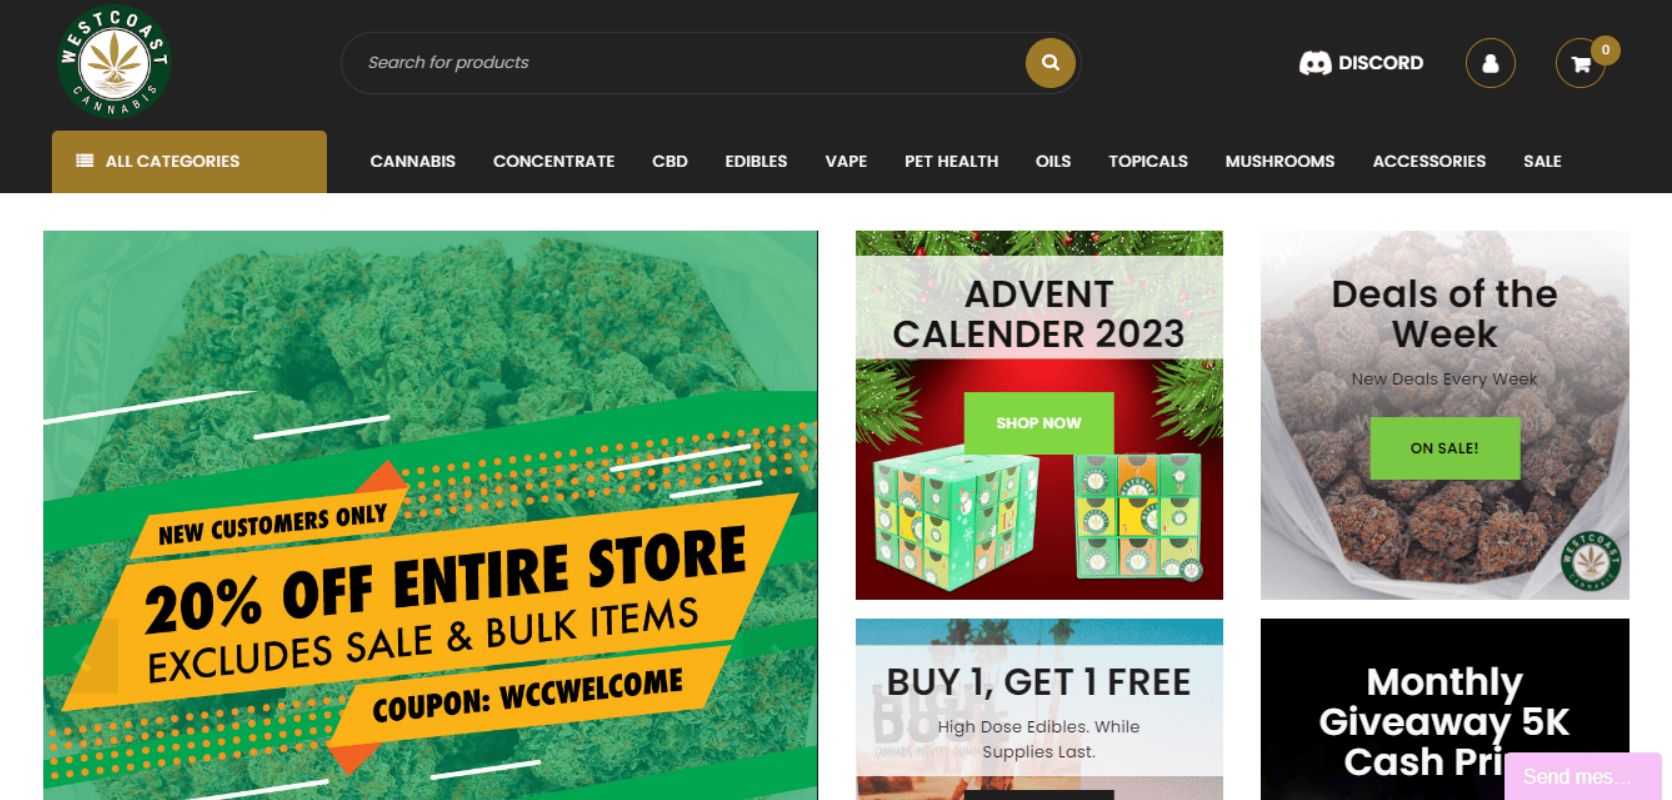The width and height of the screenshot is (1672, 800).
Task: Click the All Categories list icon
Action: pos(85,161)
